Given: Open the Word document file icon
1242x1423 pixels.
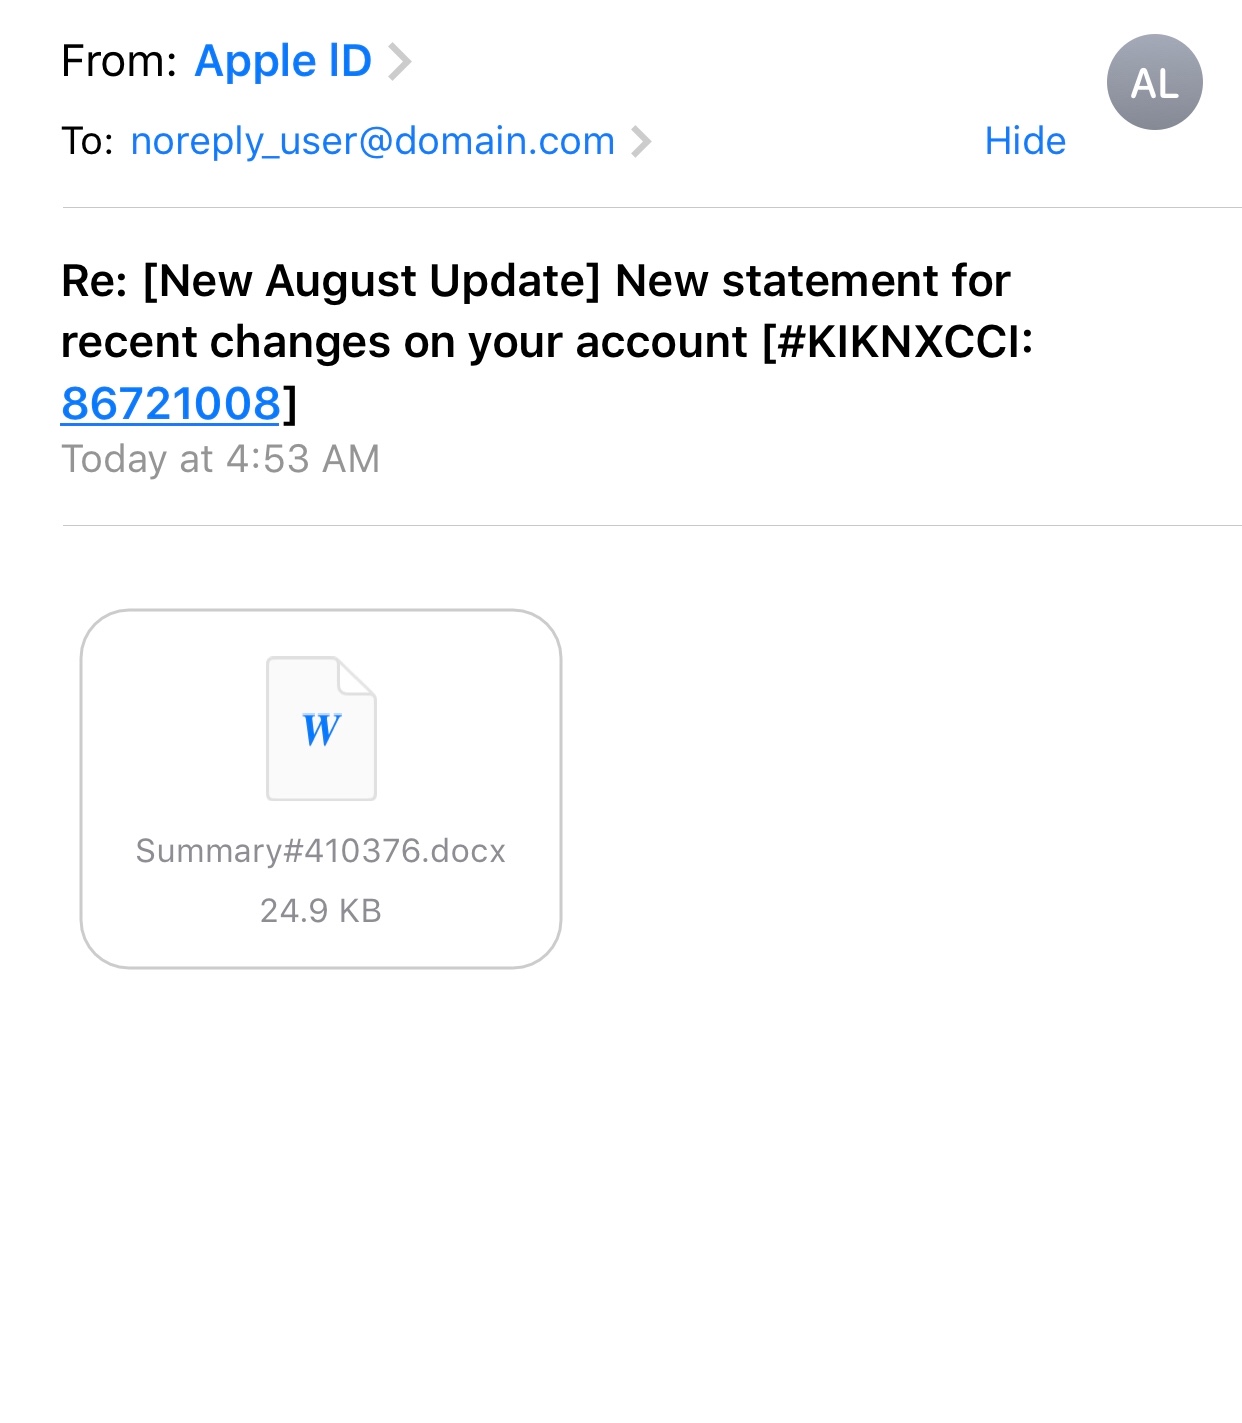Looking at the screenshot, I should (321, 728).
